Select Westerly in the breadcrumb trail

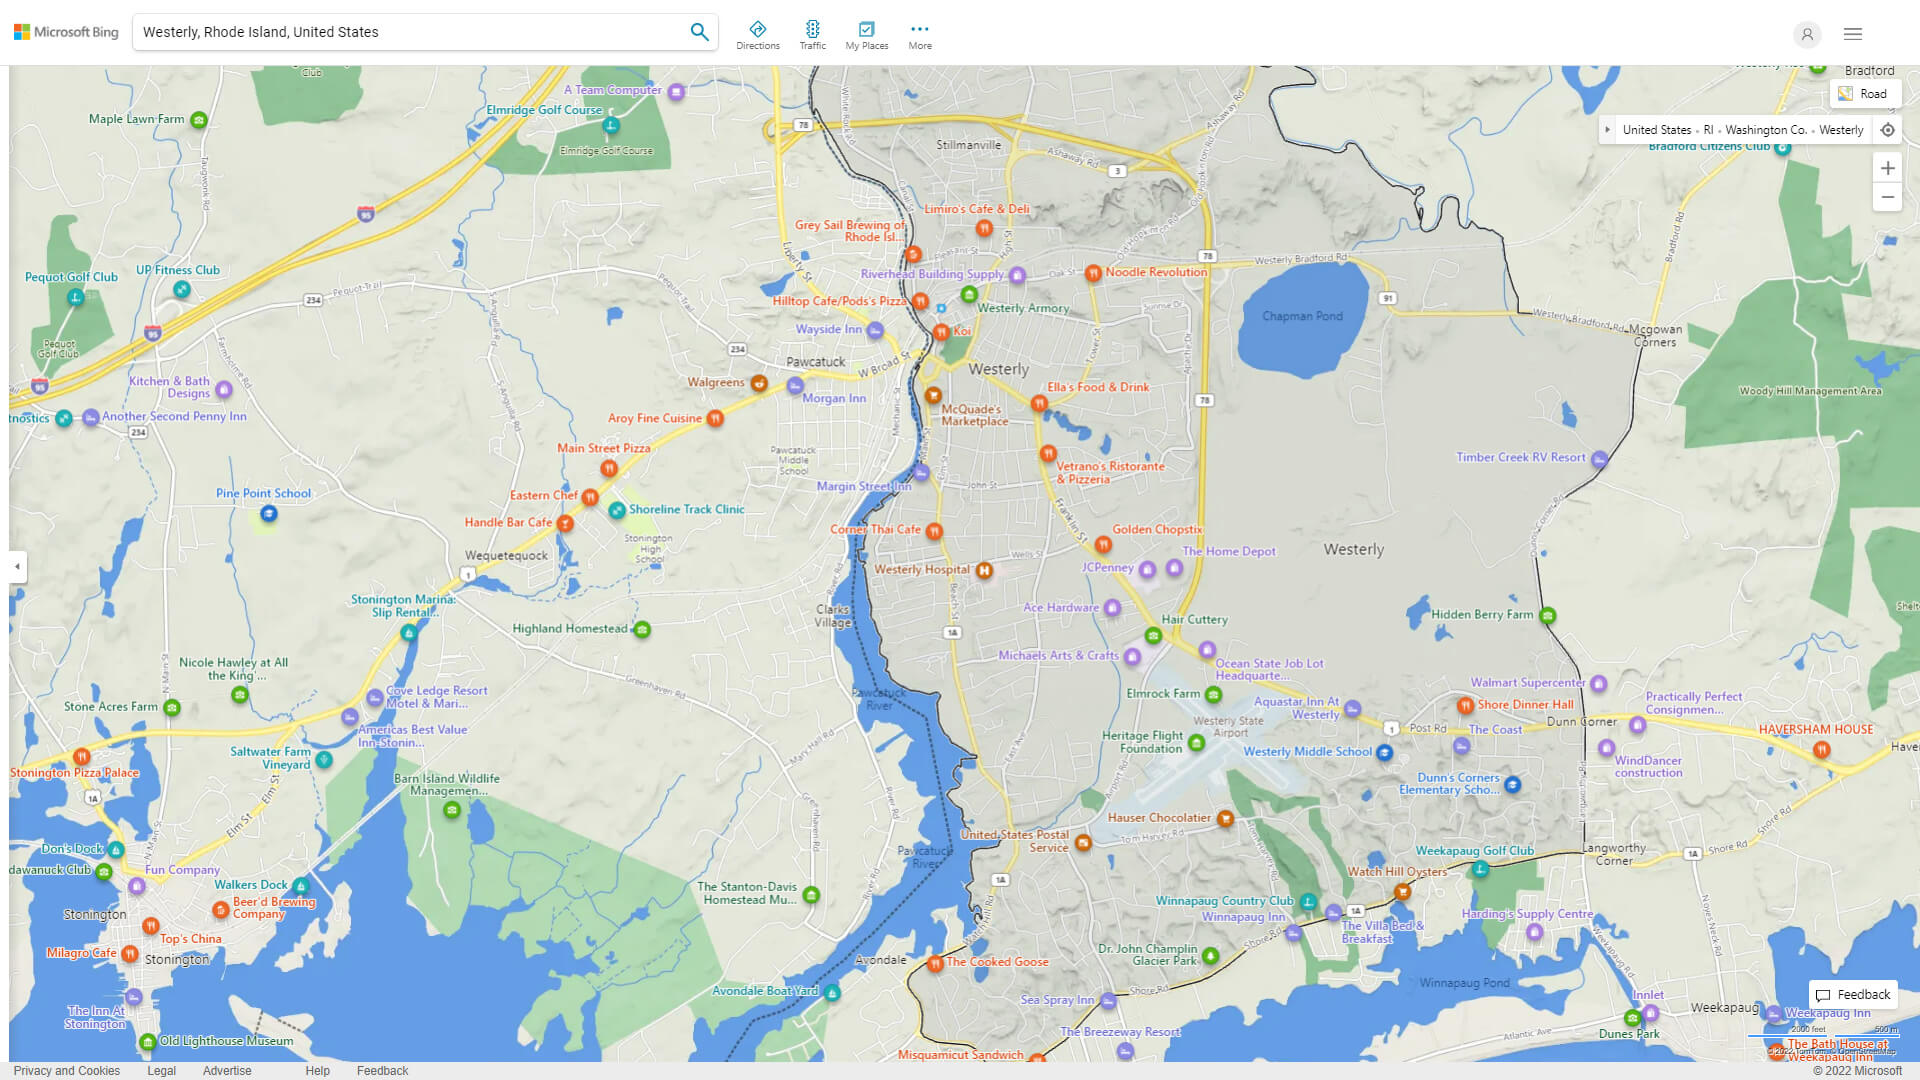[1840, 129]
